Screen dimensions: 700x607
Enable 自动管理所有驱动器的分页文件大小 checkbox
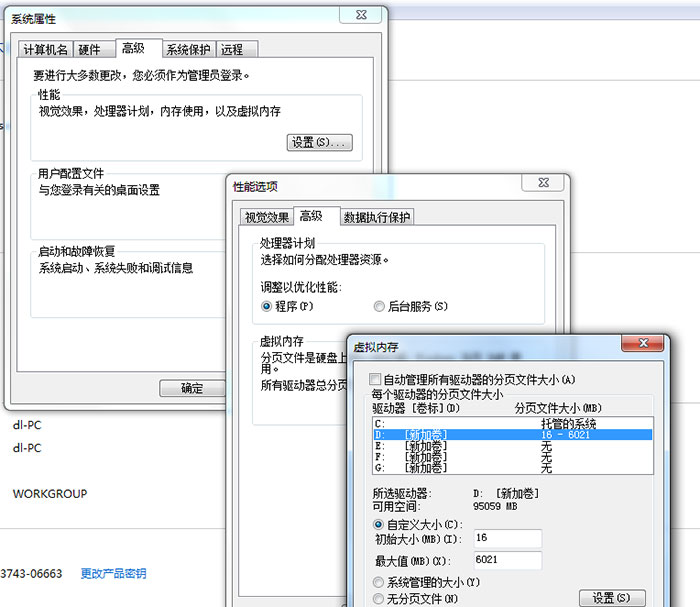pyautogui.click(x=375, y=380)
